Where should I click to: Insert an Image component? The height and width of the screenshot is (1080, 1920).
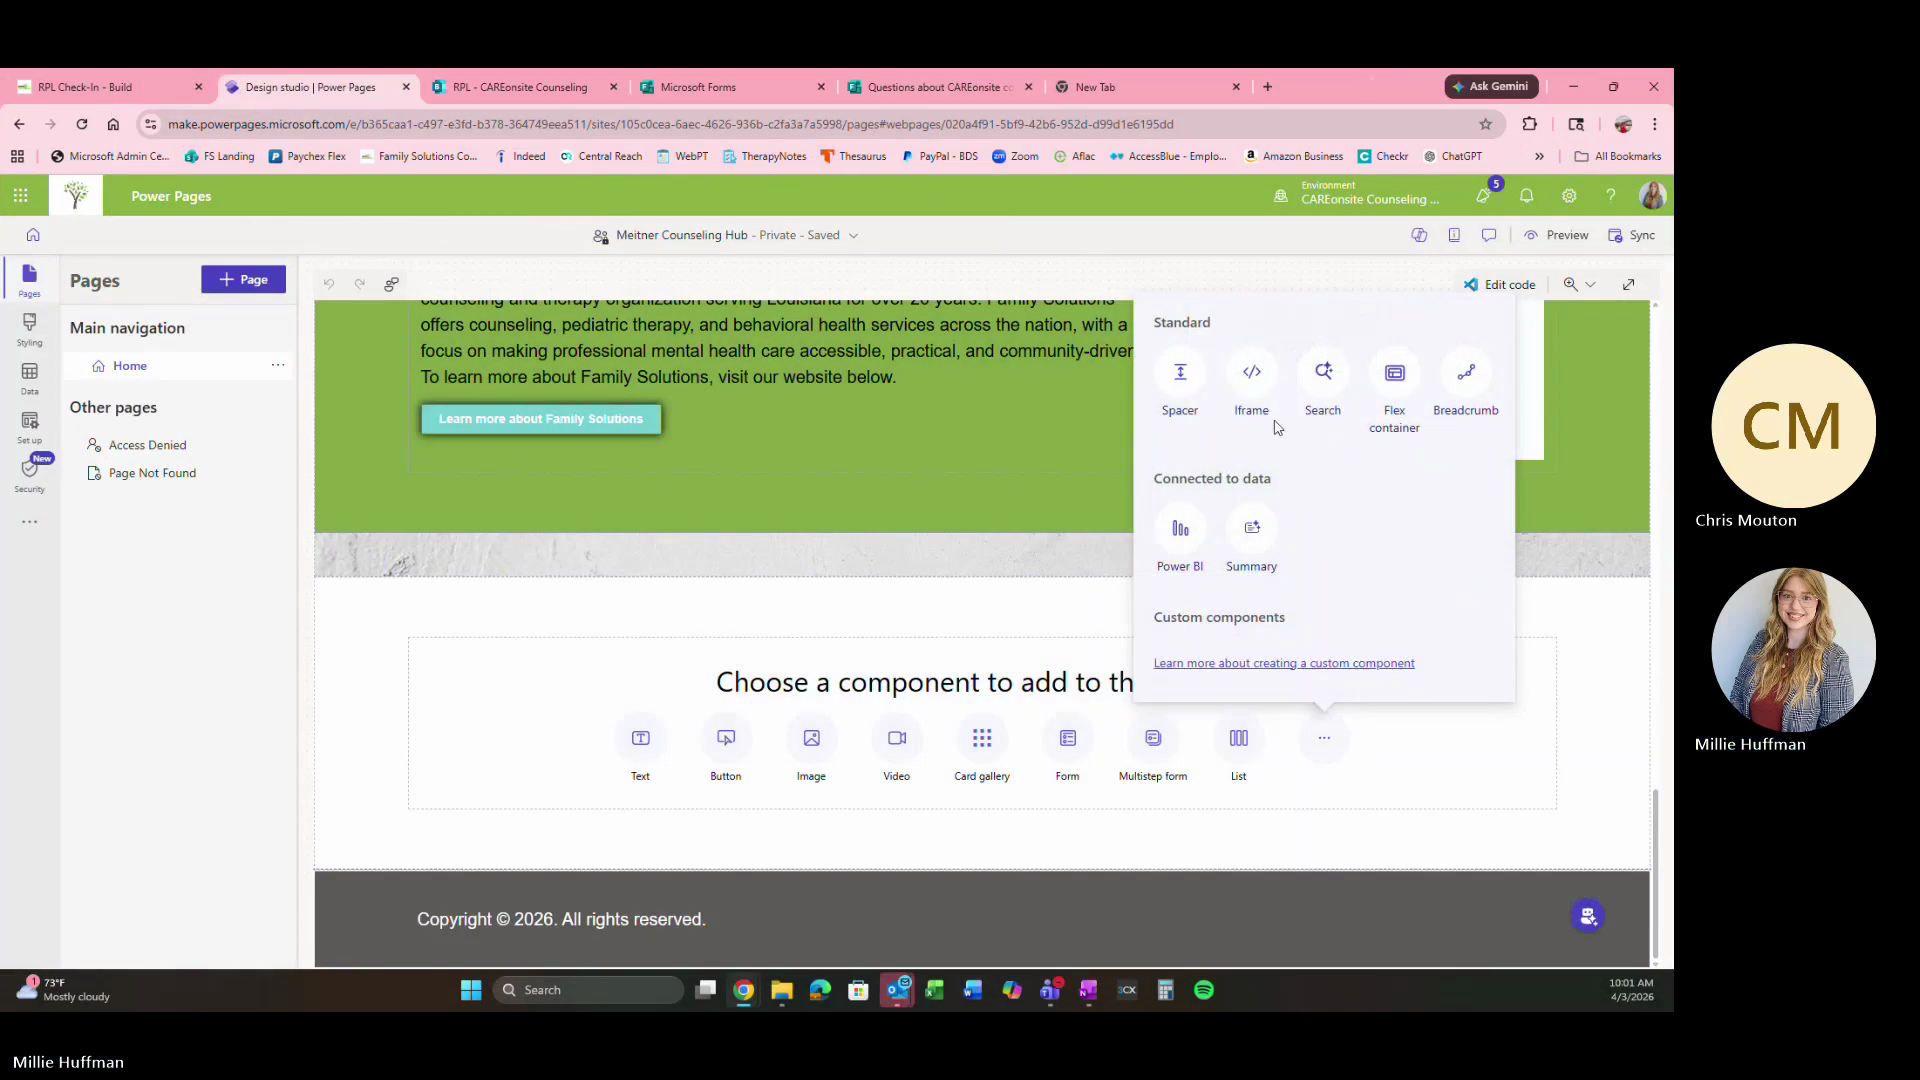(811, 750)
